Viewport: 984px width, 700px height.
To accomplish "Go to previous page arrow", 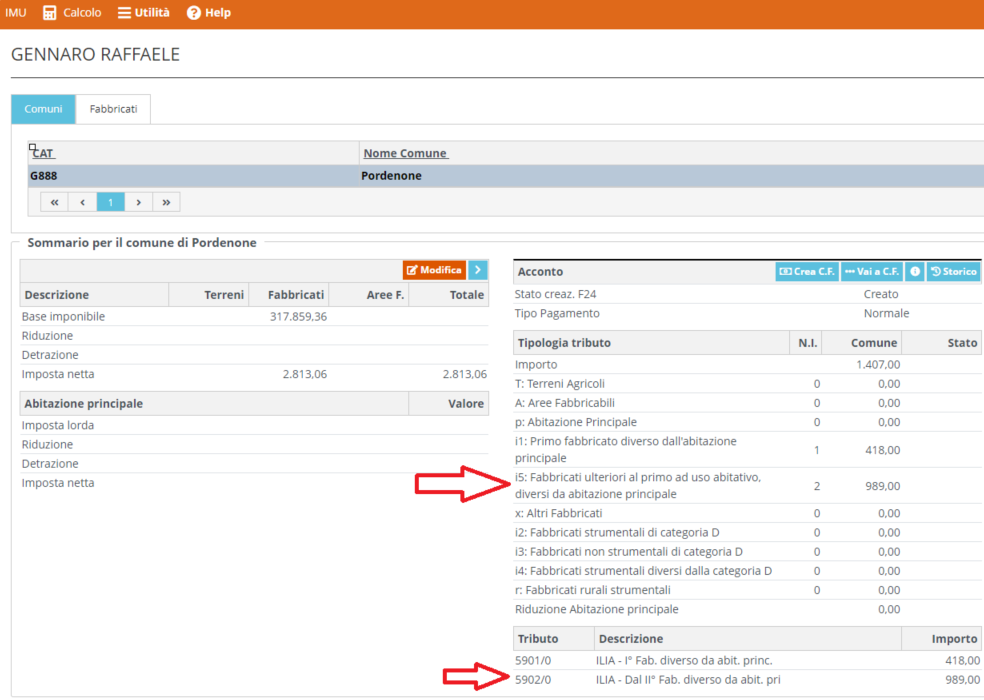I will pos(83,202).
